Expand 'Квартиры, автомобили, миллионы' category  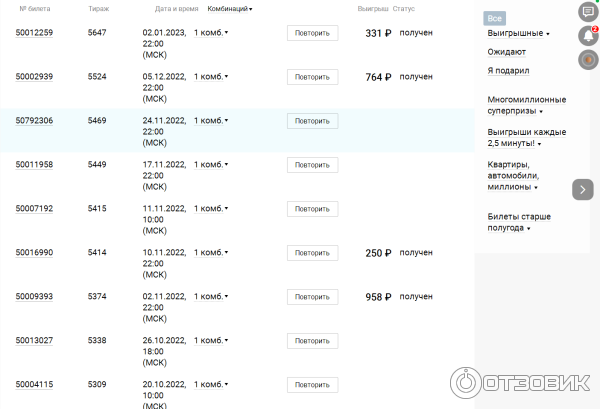521,175
